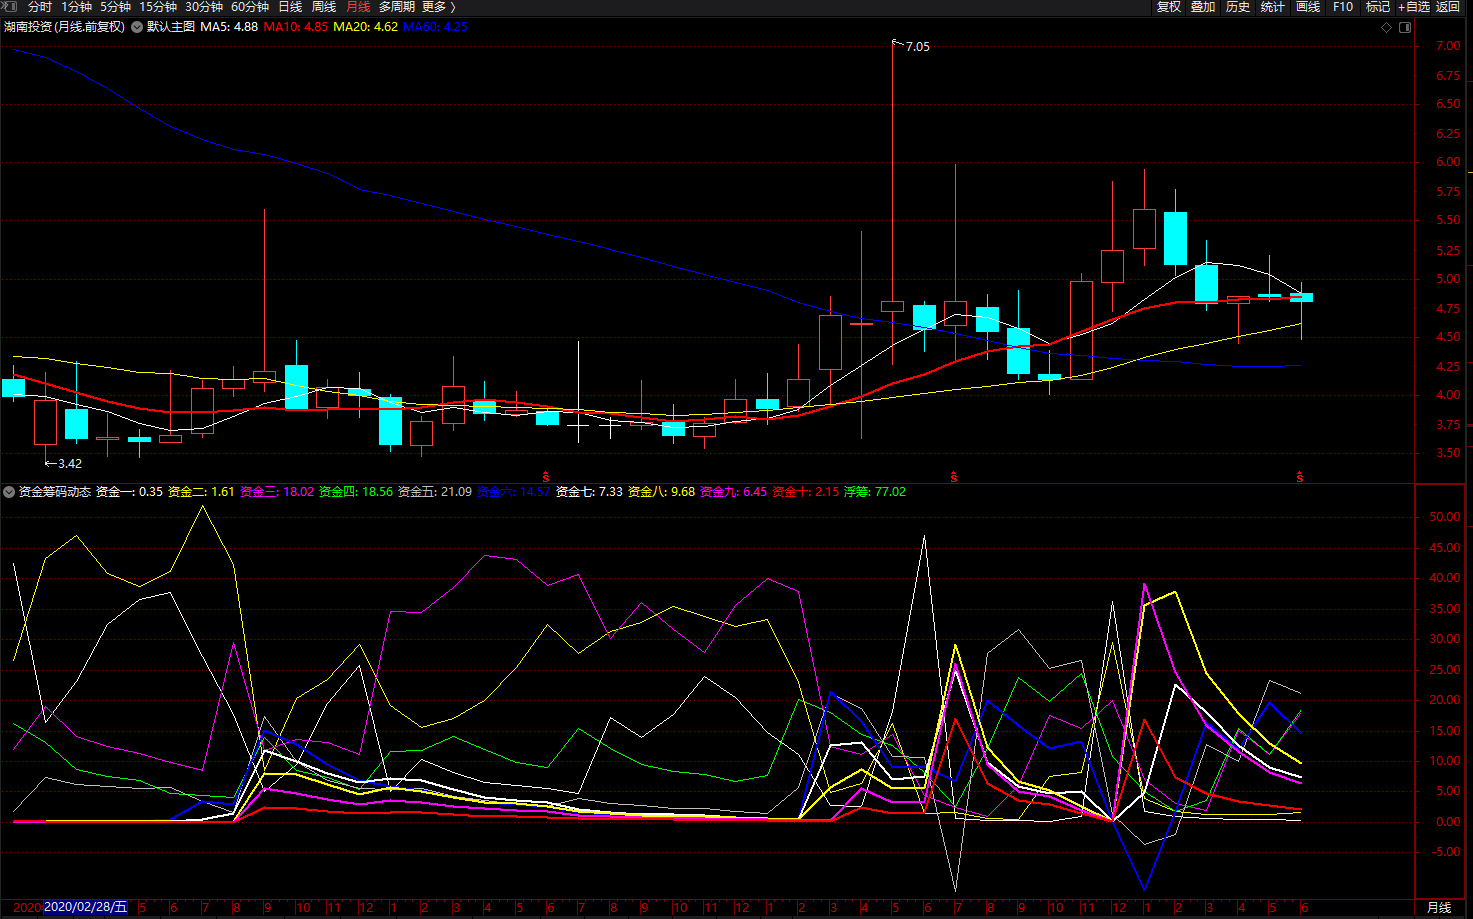The height and width of the screenshot is (919, 1473).
Task: Click the 7.05 high price marker
Action: tap(916, 46)
